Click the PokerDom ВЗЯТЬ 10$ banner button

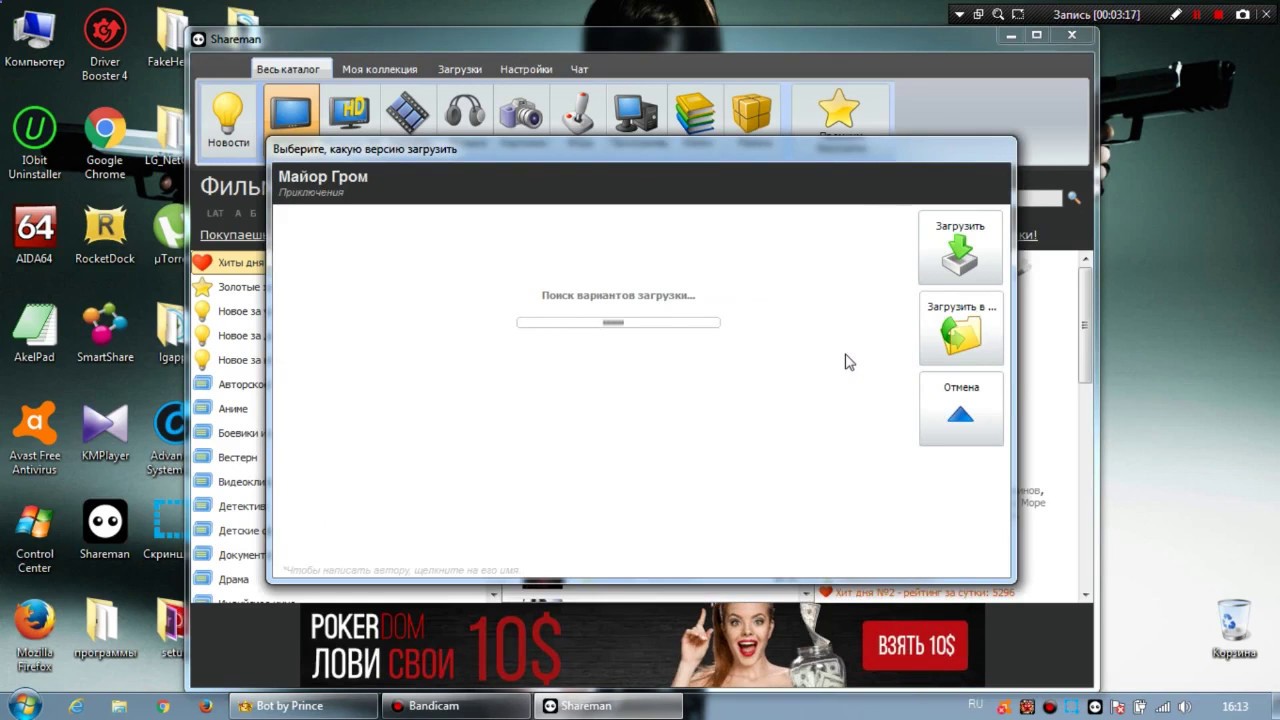916,645
